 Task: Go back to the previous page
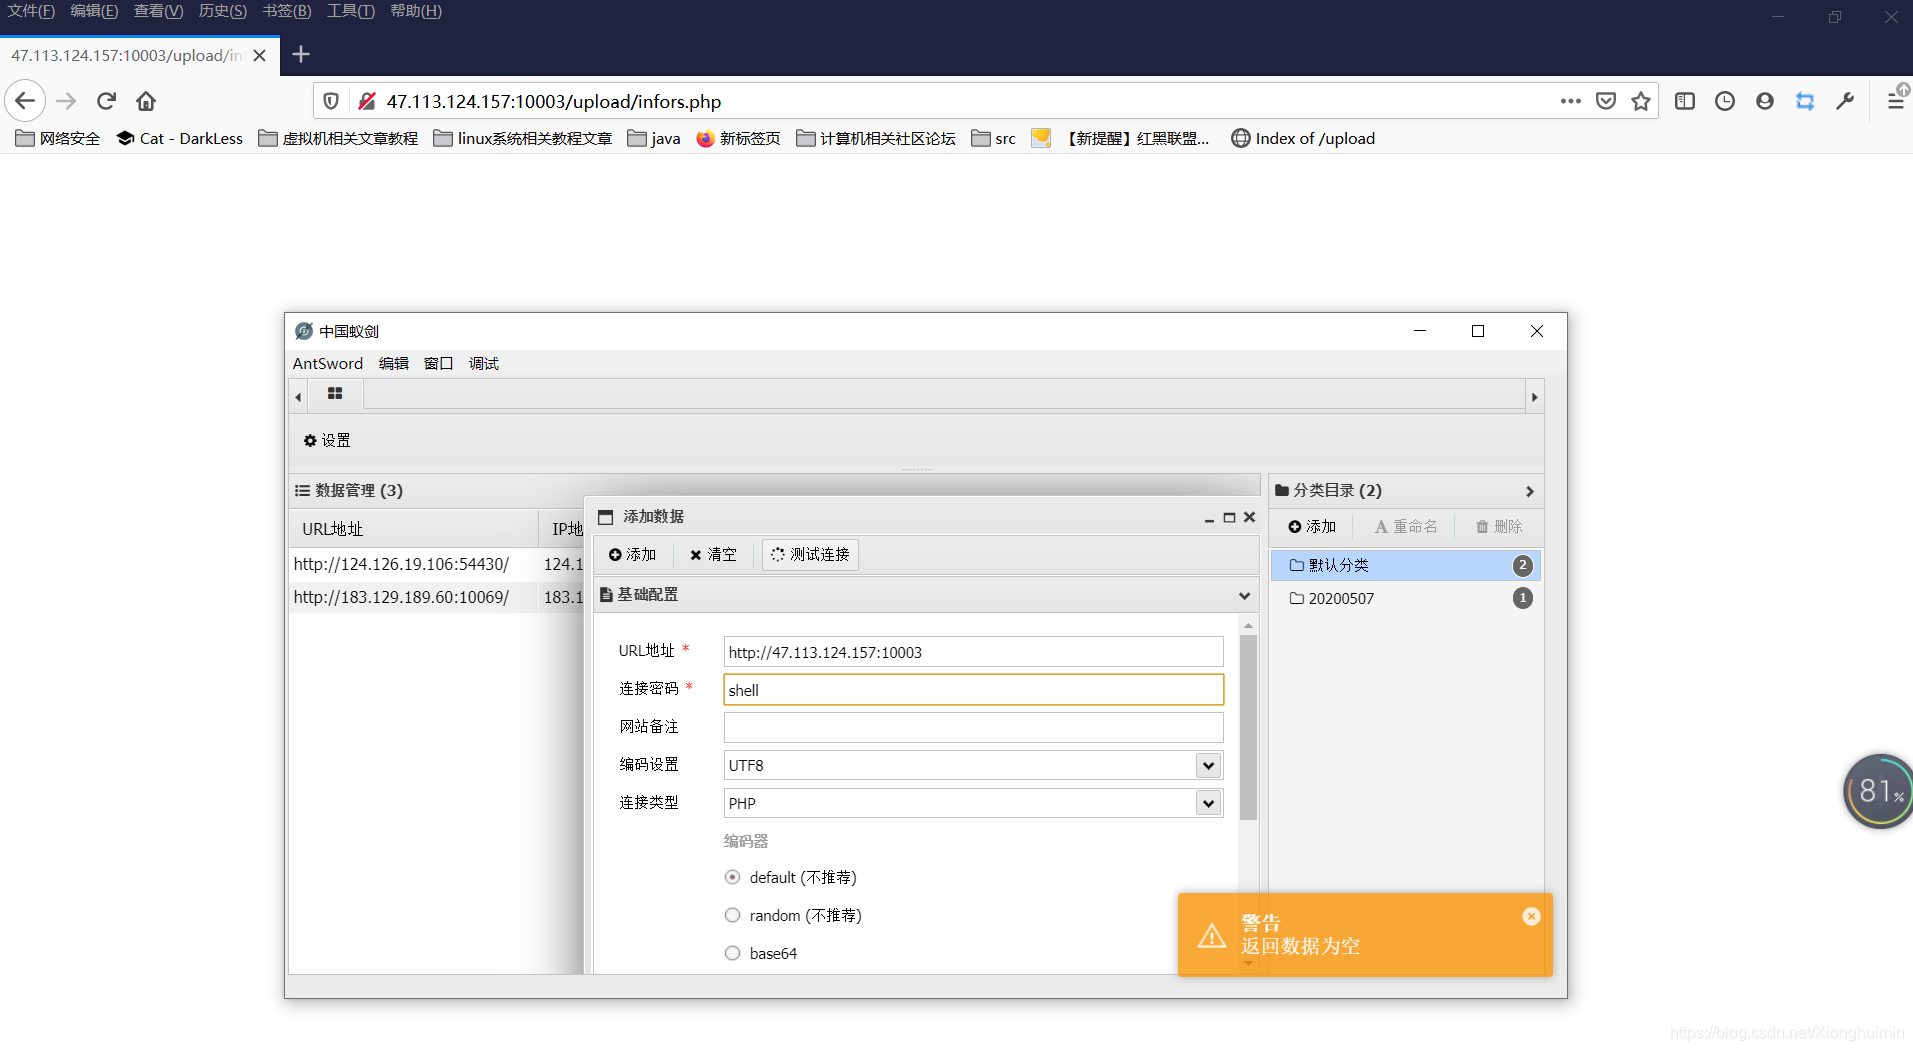coord(25,101)
